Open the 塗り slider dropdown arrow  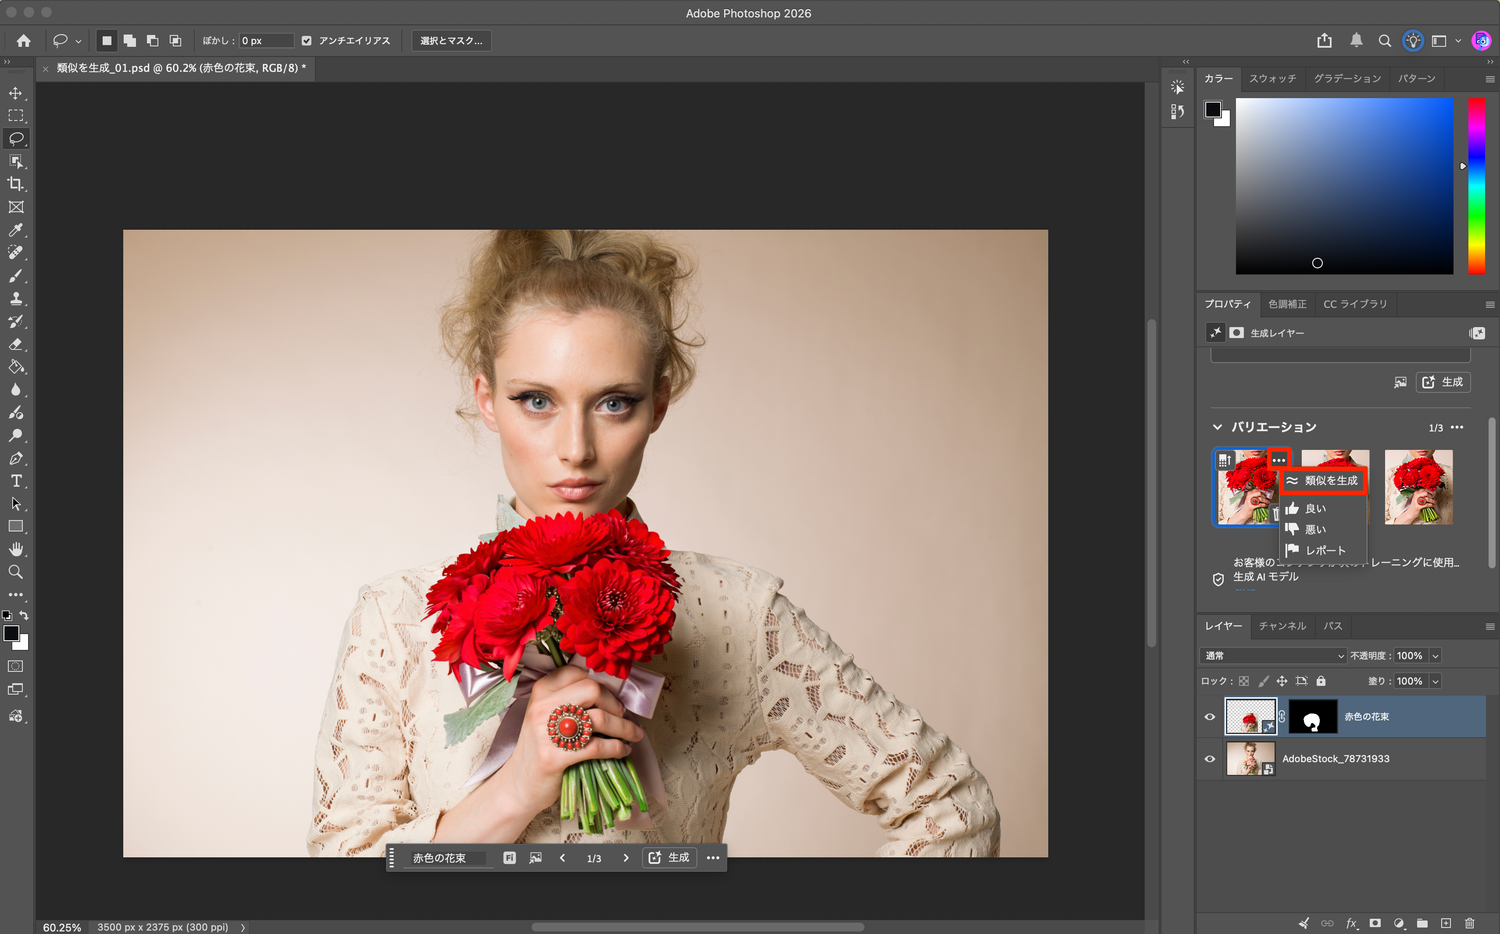click(x=1435, y=681)
